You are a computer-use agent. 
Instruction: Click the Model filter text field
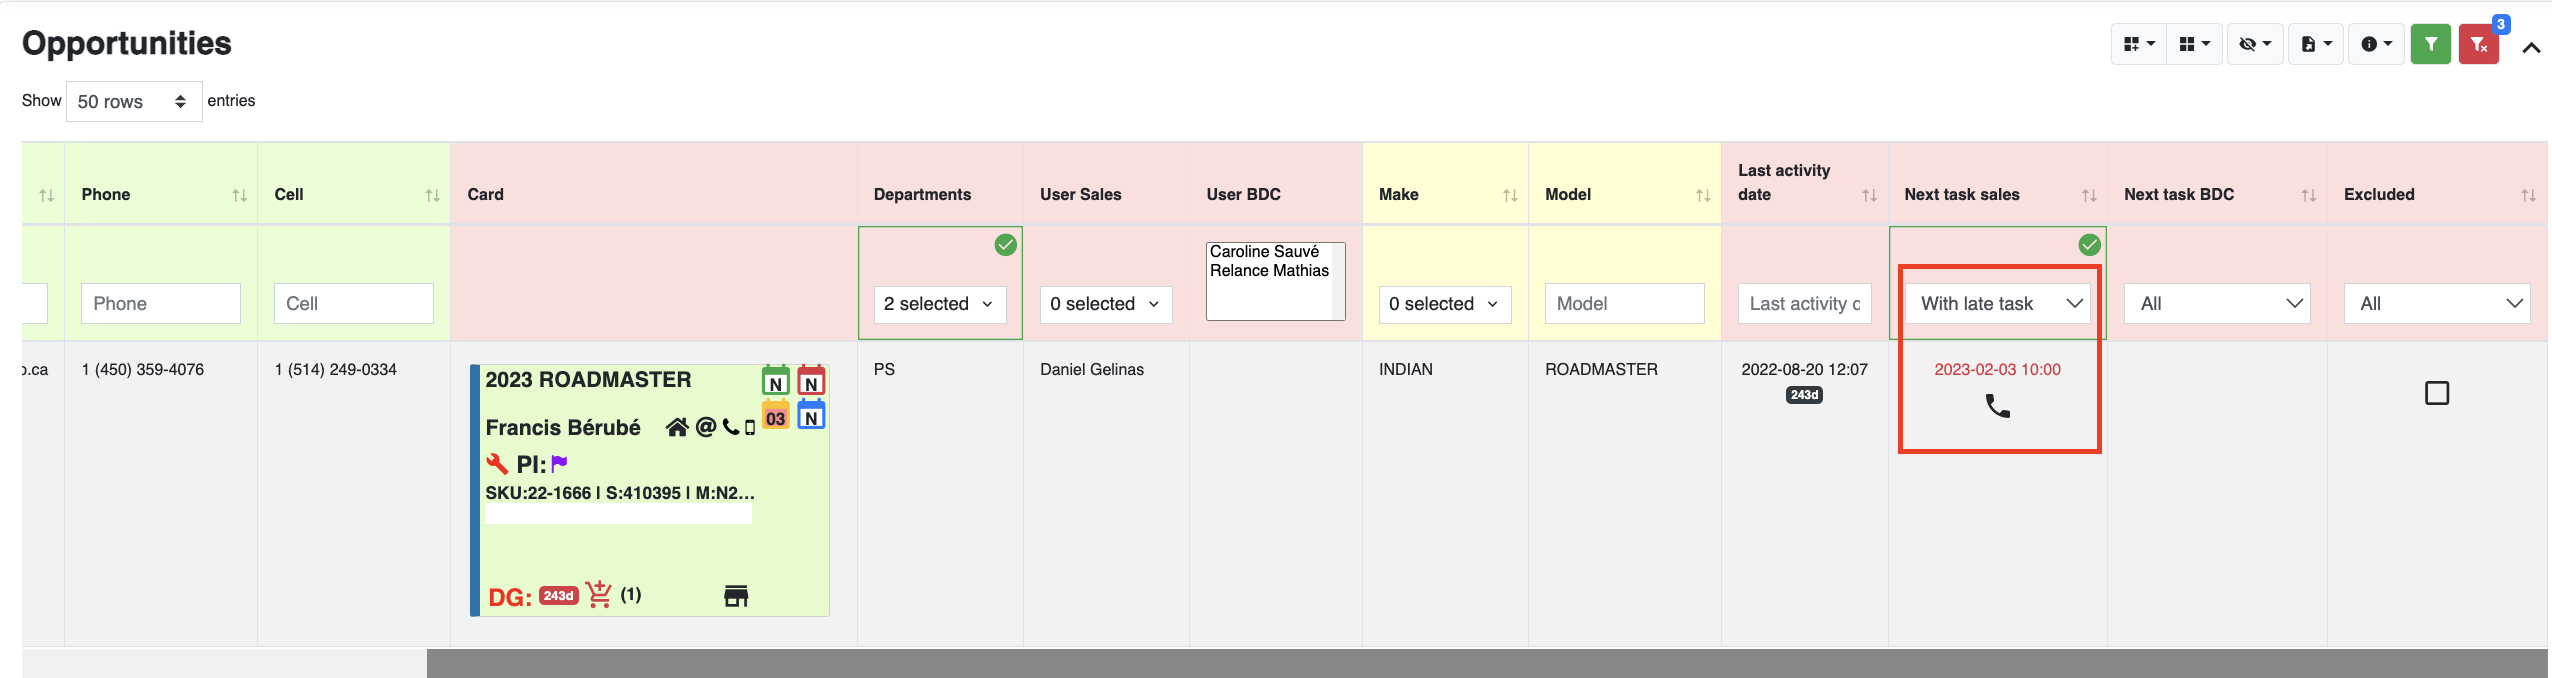(1624, 304)
